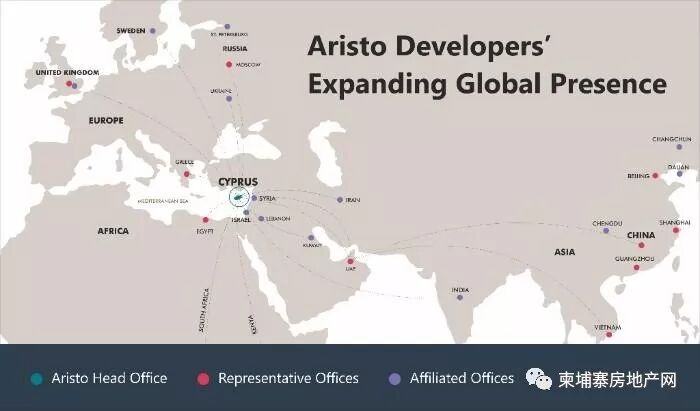Viewport: 700px width, 411px height.
Task: Click the red Moscow office marker
Action: click(229, 65)
